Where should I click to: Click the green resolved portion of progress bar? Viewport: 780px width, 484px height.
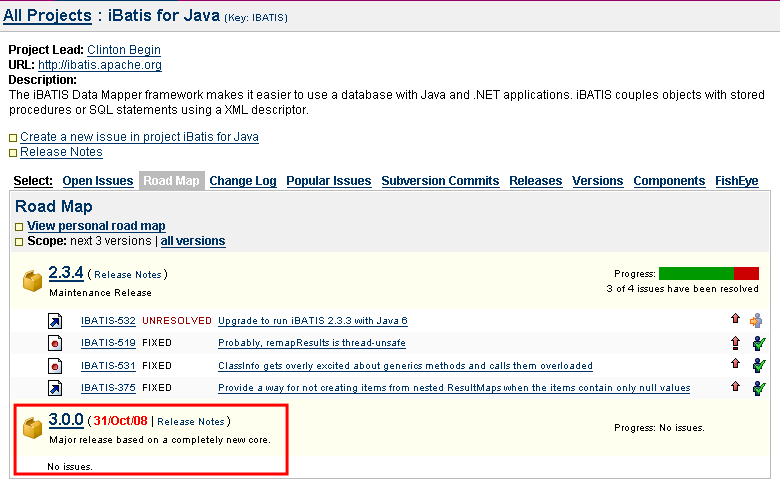[696, 274]
